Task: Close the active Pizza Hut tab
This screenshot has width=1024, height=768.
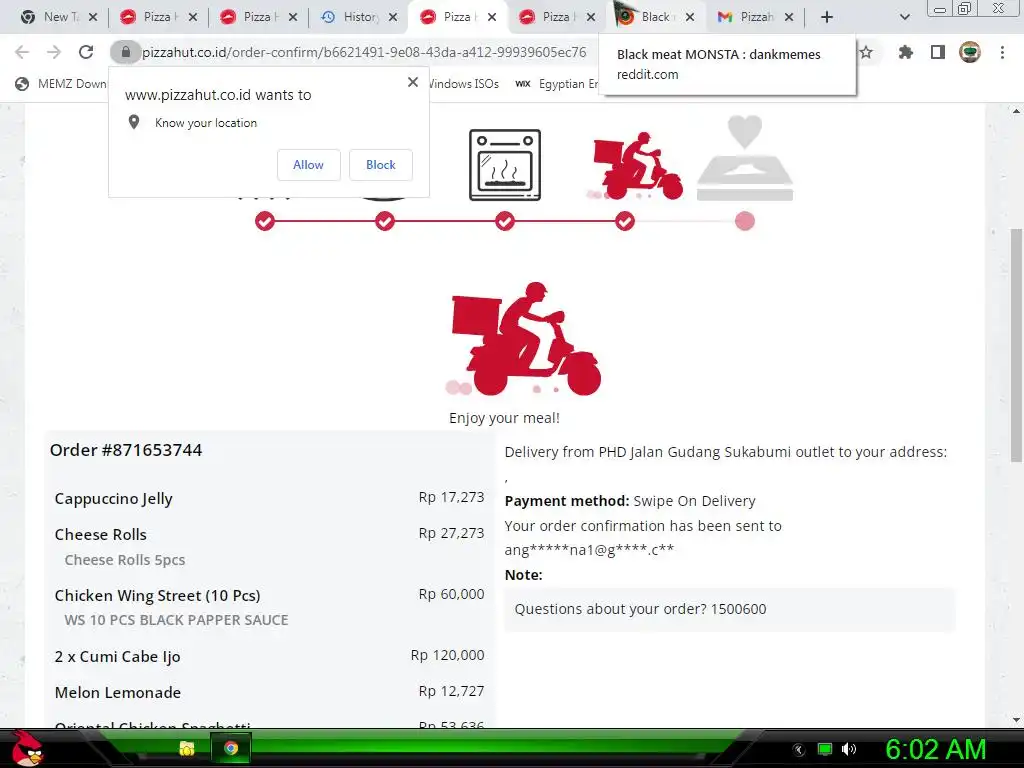Action: 492,18
